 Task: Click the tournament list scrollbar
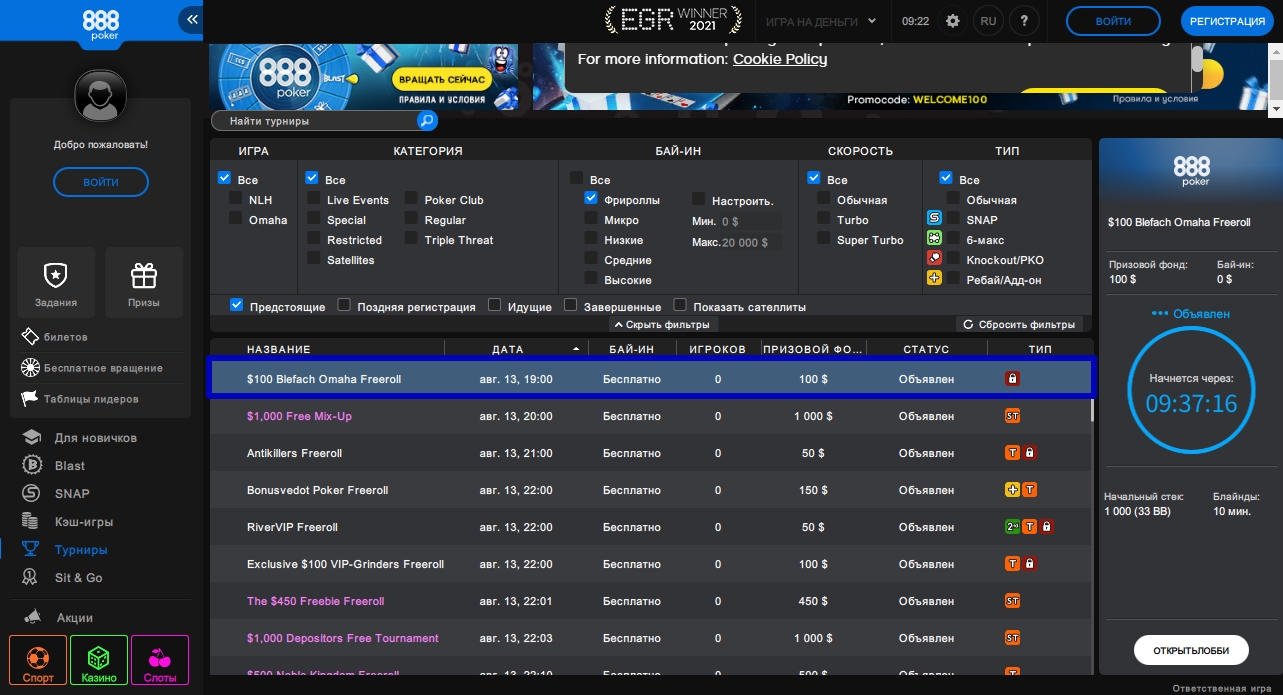tap(1093, 410)
